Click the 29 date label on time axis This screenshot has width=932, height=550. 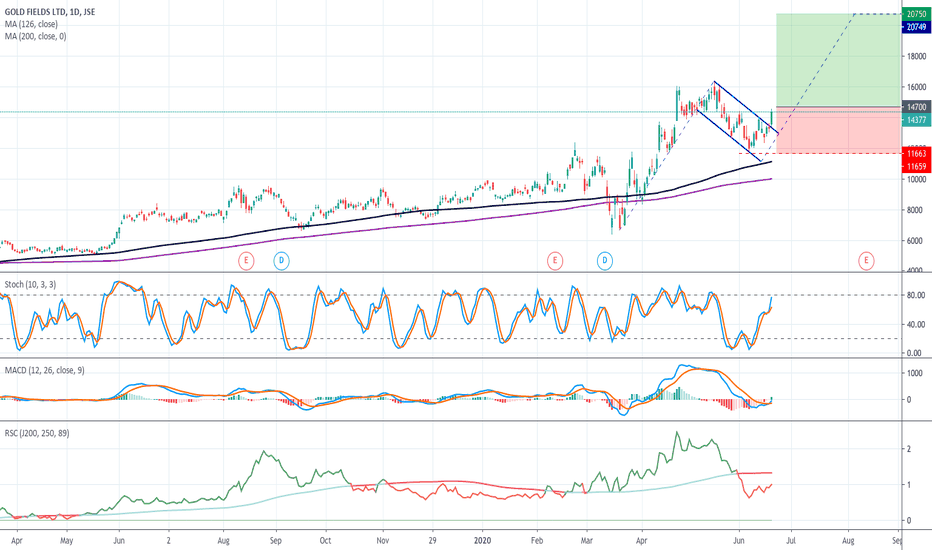432,541
